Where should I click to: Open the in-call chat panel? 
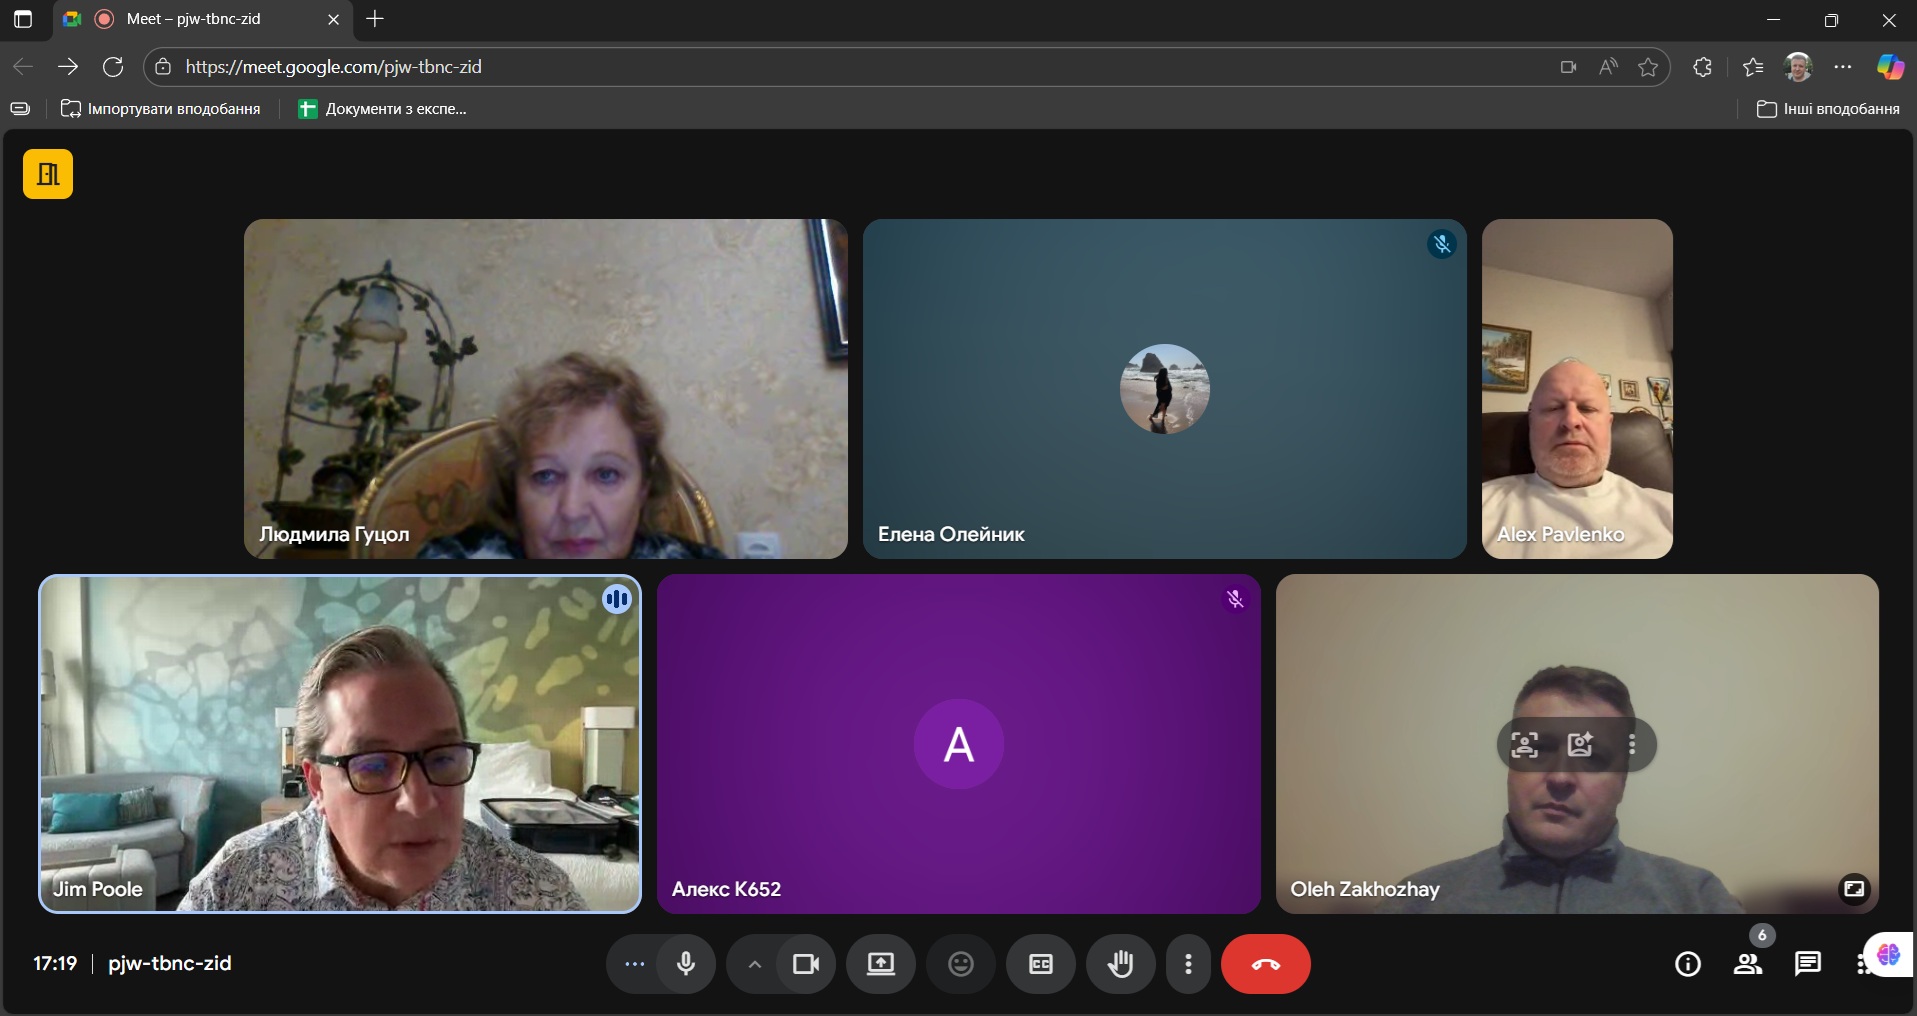[1807, 964]
